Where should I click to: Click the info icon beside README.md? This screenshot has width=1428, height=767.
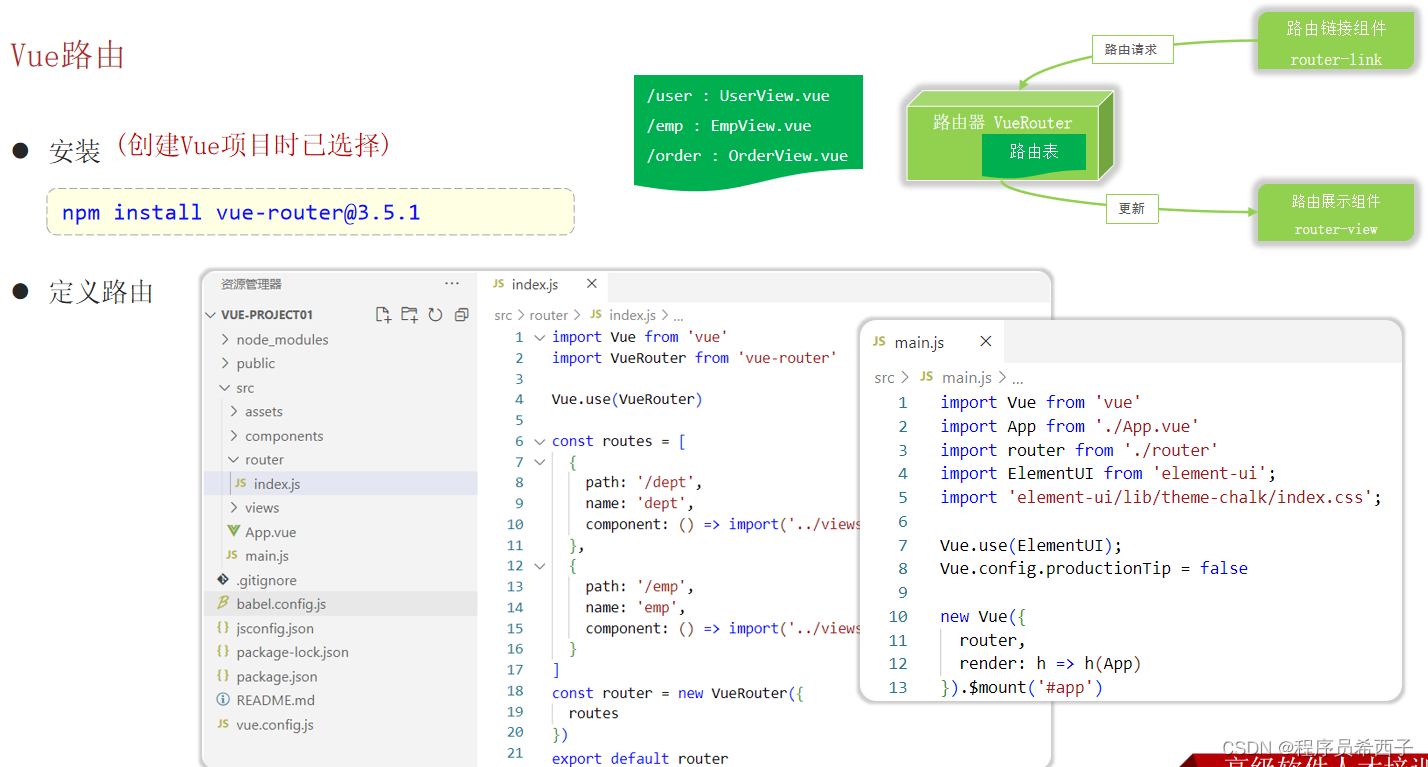click(x=223, y=700)
